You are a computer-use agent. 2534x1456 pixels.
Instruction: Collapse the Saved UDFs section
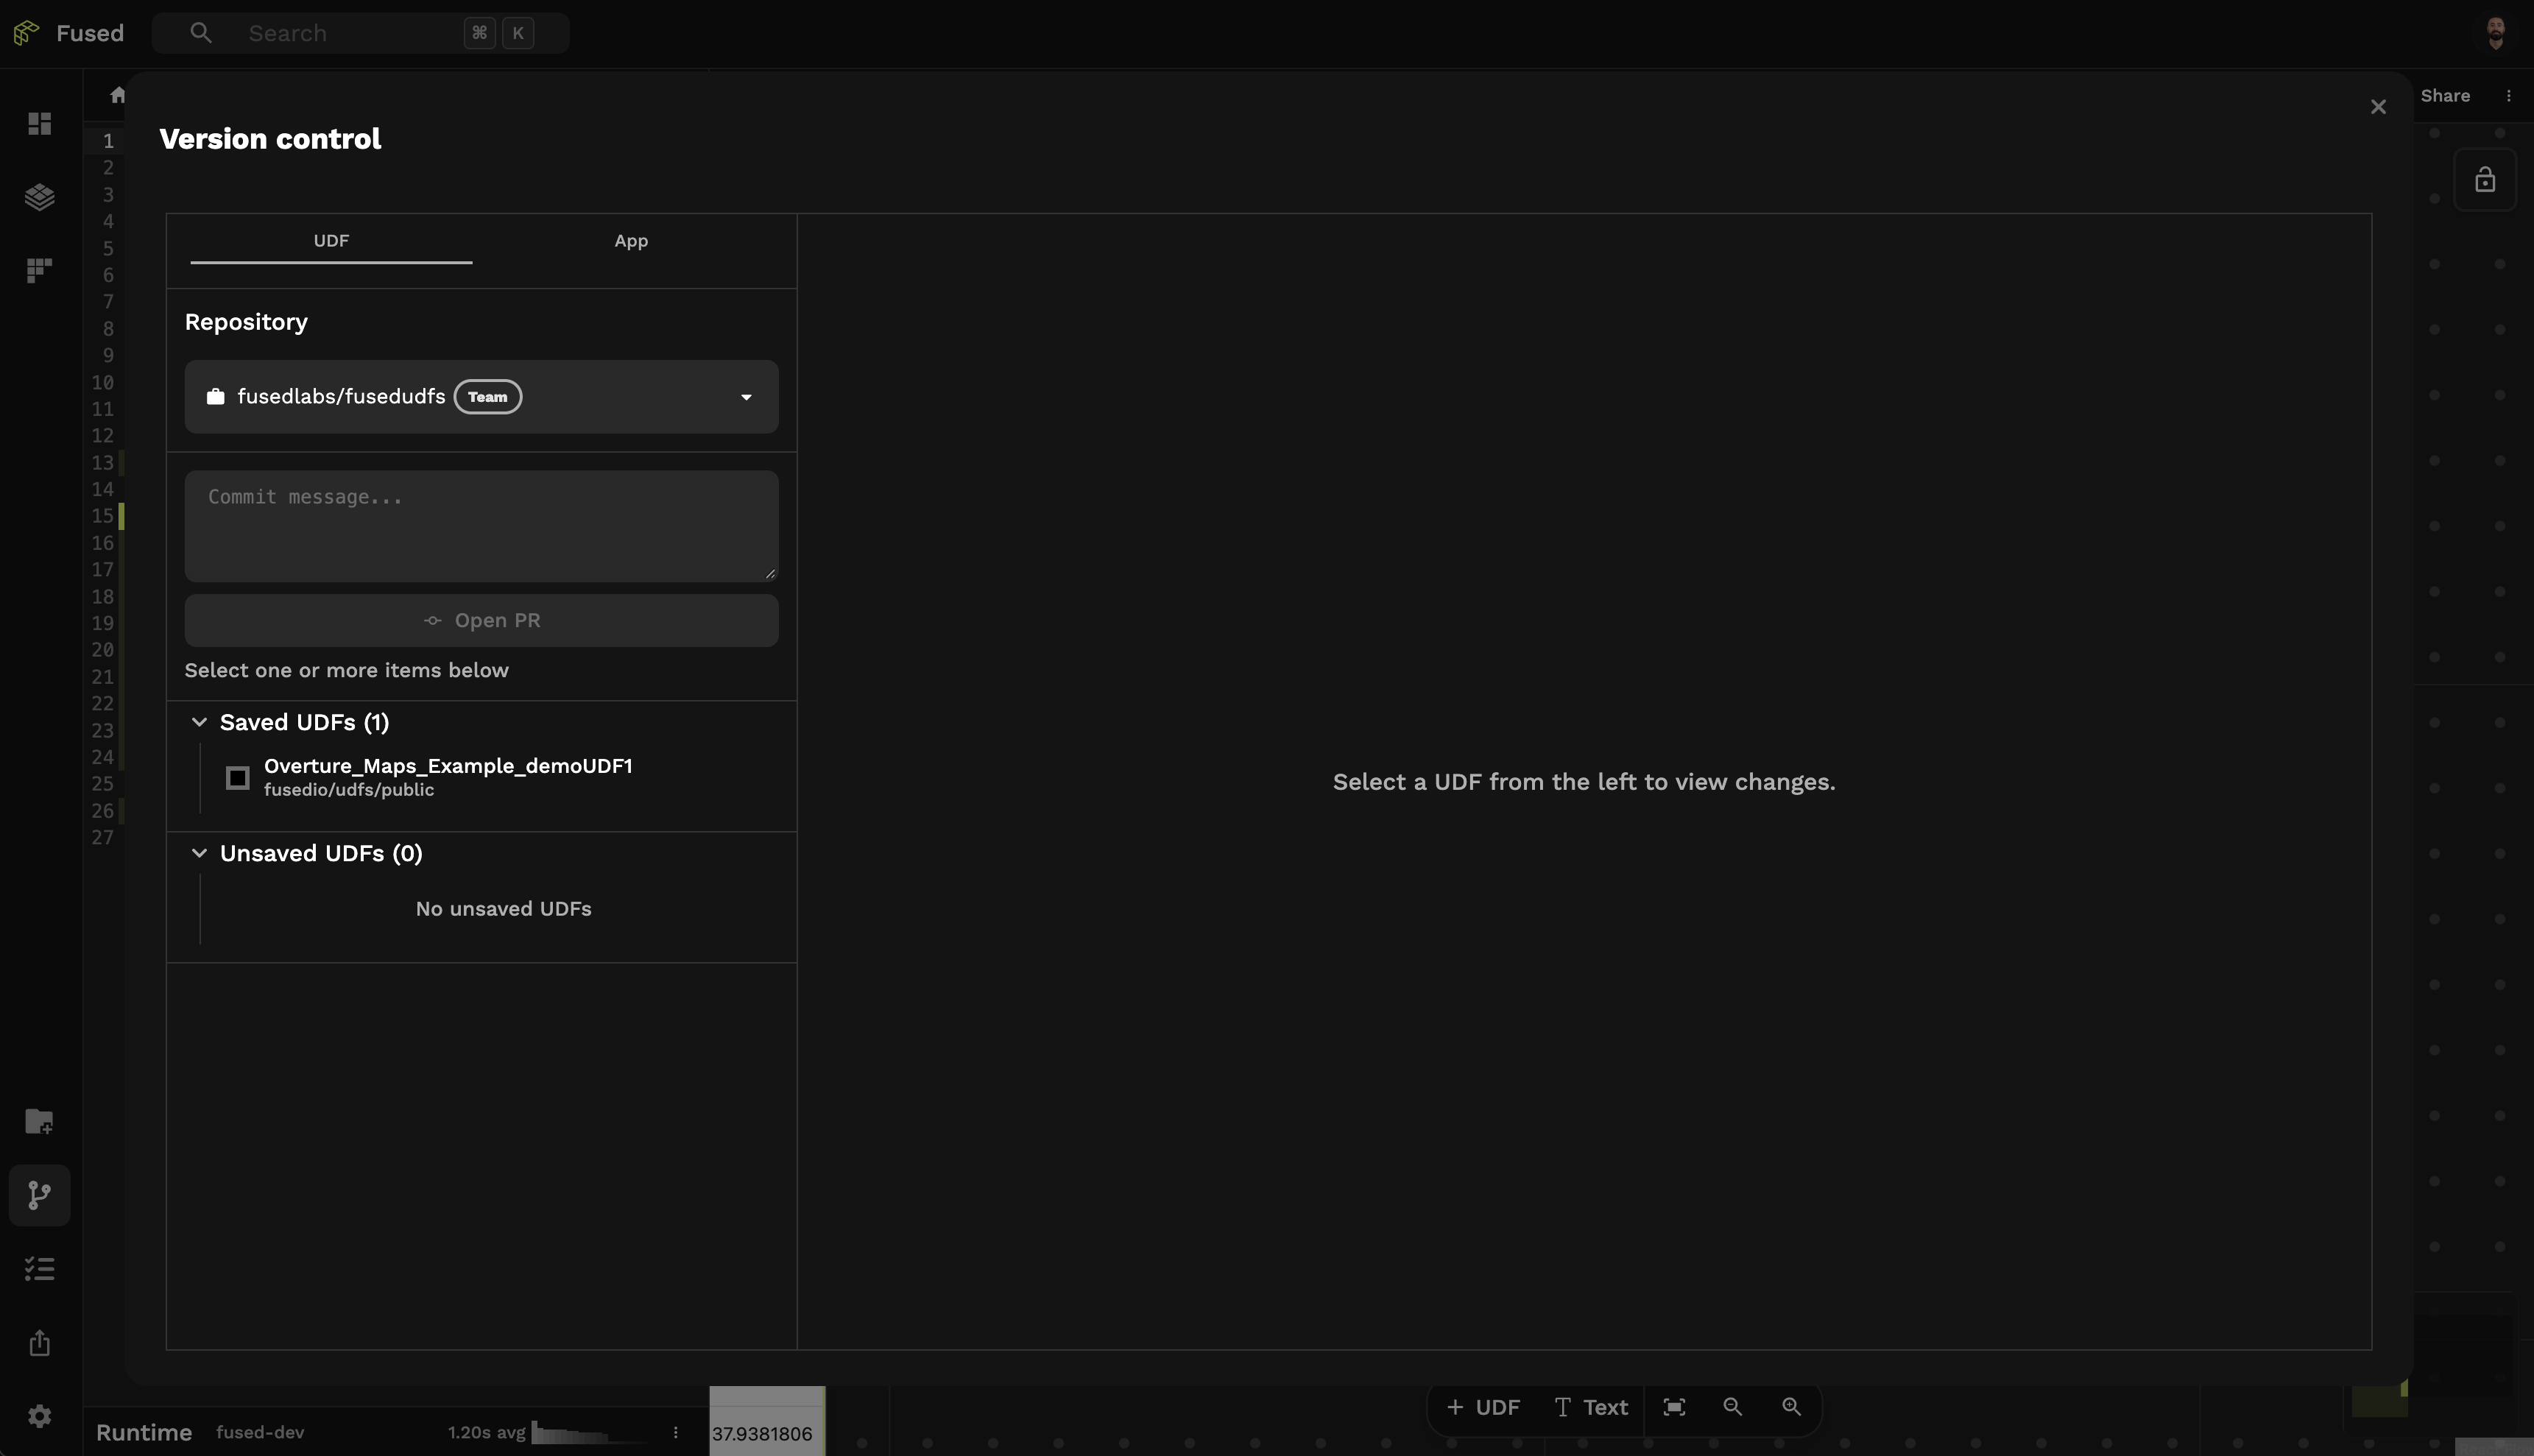pyautogui.click(x=199, y=721)
